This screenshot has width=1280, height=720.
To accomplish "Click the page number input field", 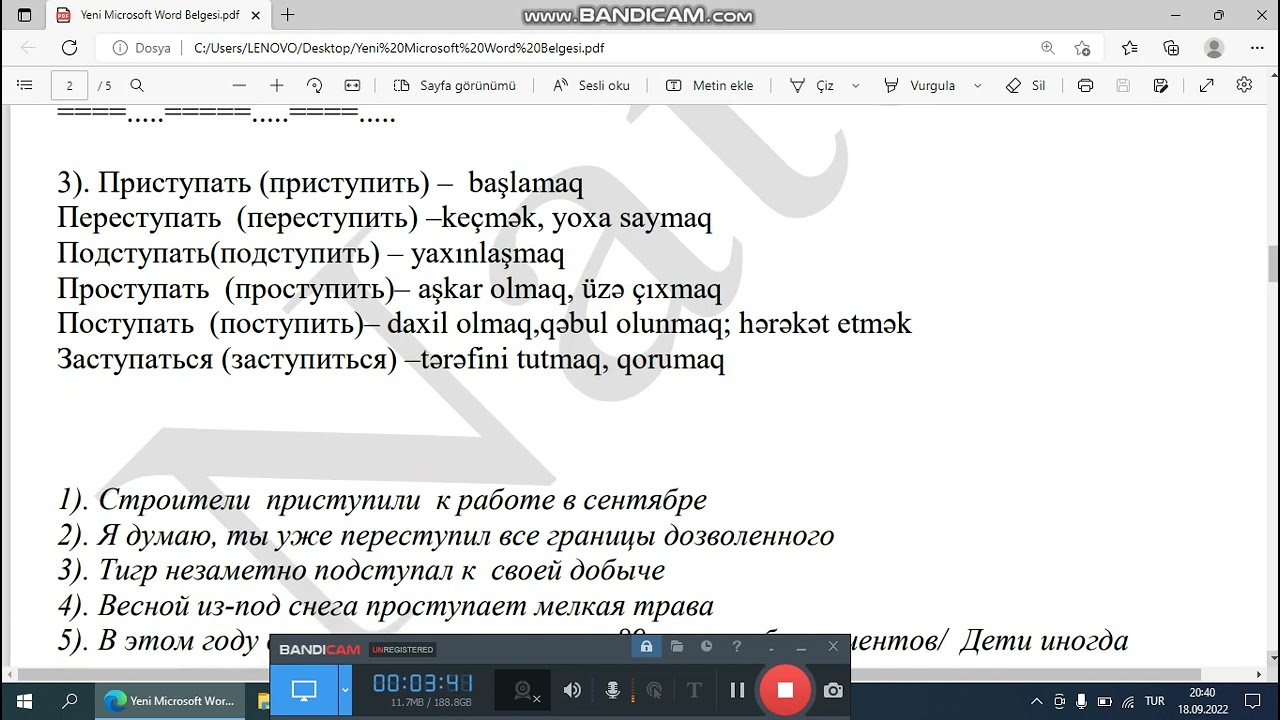I will (x=70, y=86).
